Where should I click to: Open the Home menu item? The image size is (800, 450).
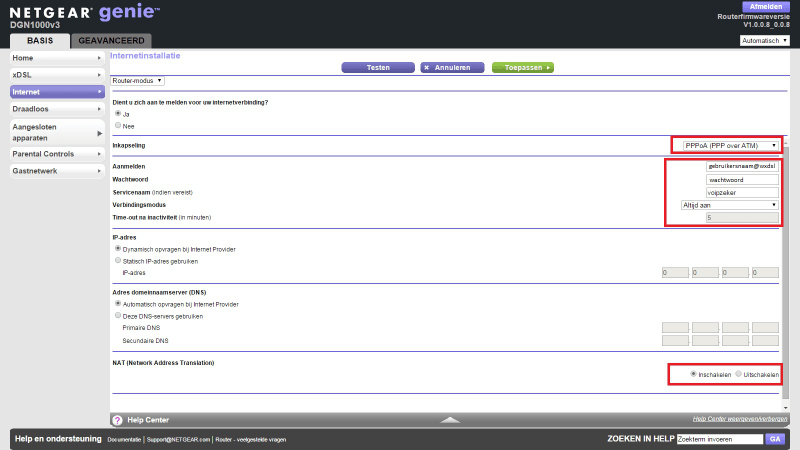pyautogui.click(x=57, y=58)
